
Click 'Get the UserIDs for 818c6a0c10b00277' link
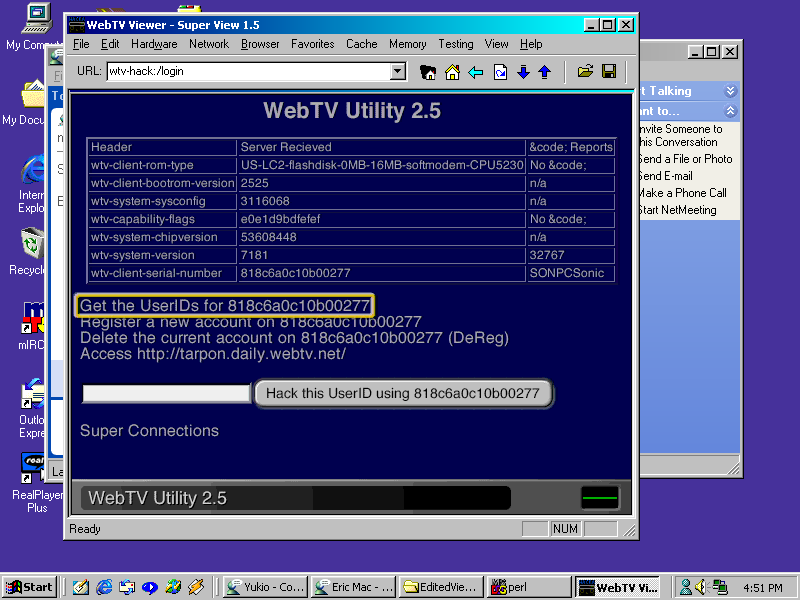pos(225,305)
